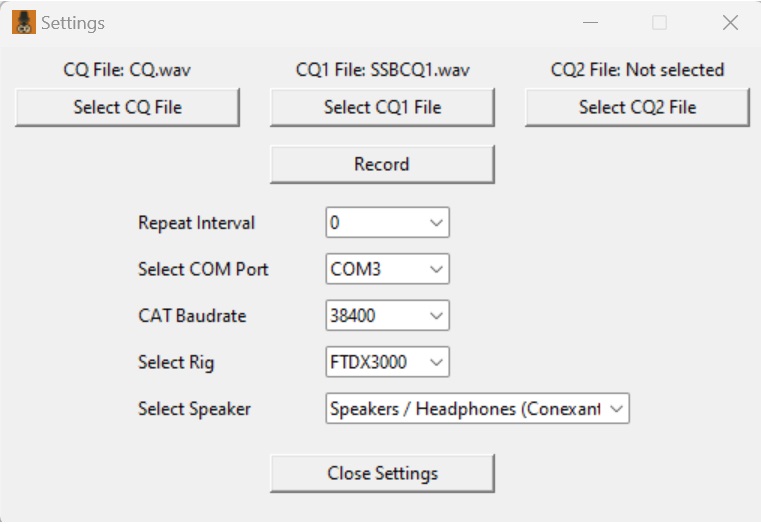Viewport: 761px width, 524px height.
Task: Click the app icon in the title bar
Action: click(x=24, y=22)
